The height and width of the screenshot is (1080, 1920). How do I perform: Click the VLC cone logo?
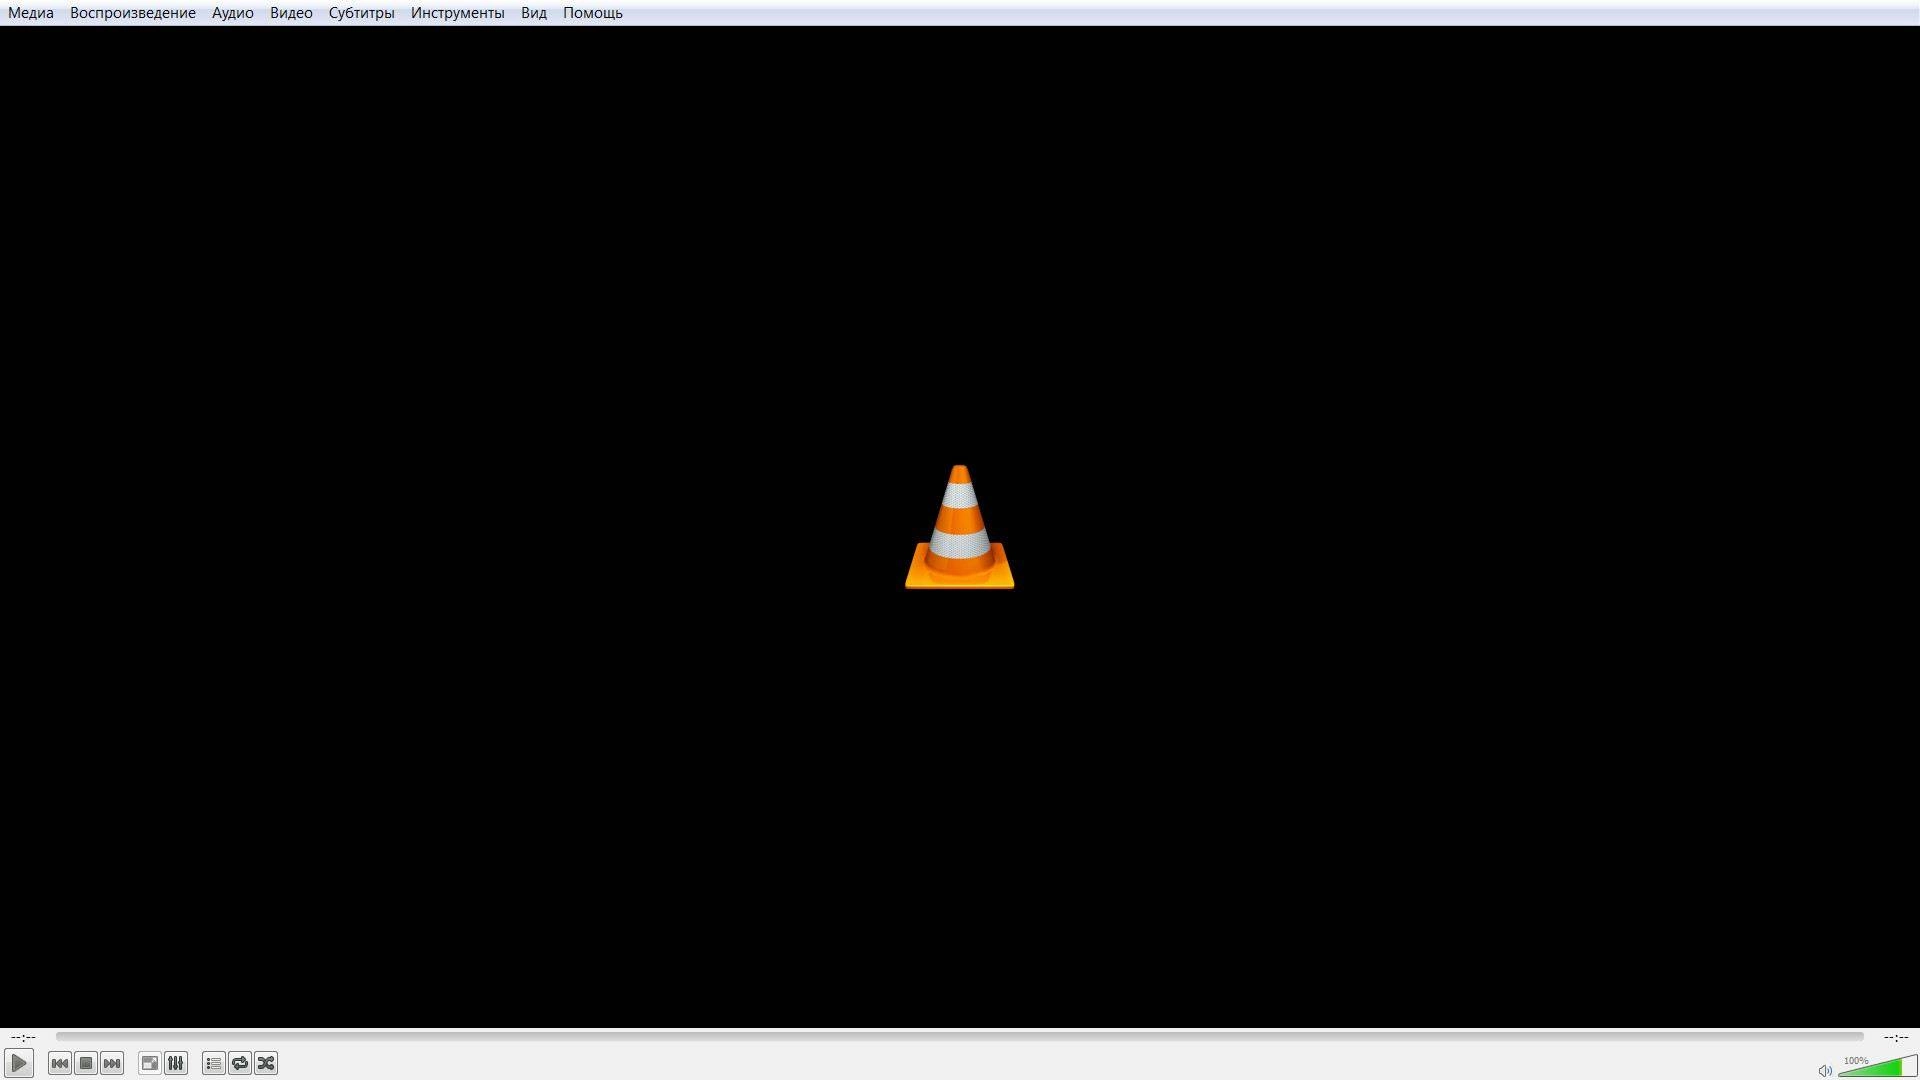(960, 527)
